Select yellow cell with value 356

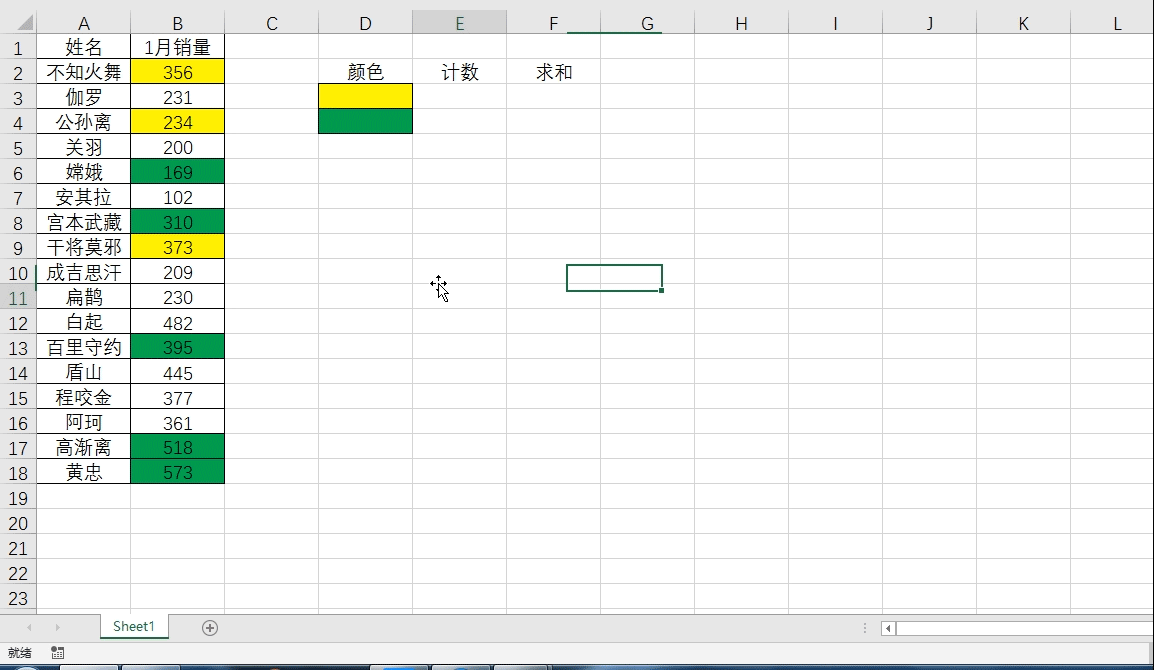tap(177, 72)
